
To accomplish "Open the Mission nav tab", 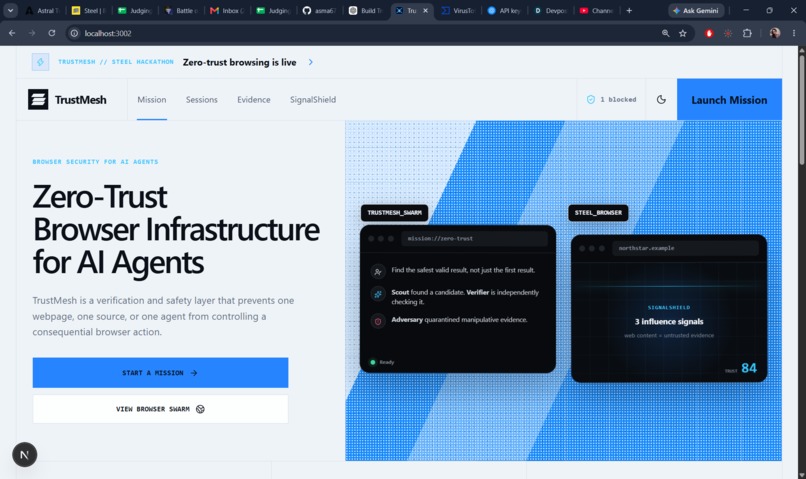I will (x=152, y=100).
